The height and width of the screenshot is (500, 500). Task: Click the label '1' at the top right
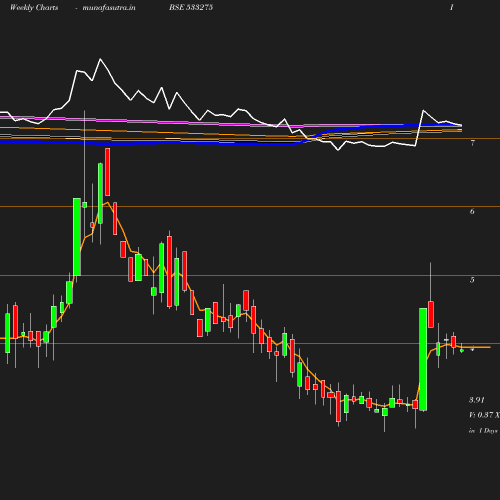point(451,7)
